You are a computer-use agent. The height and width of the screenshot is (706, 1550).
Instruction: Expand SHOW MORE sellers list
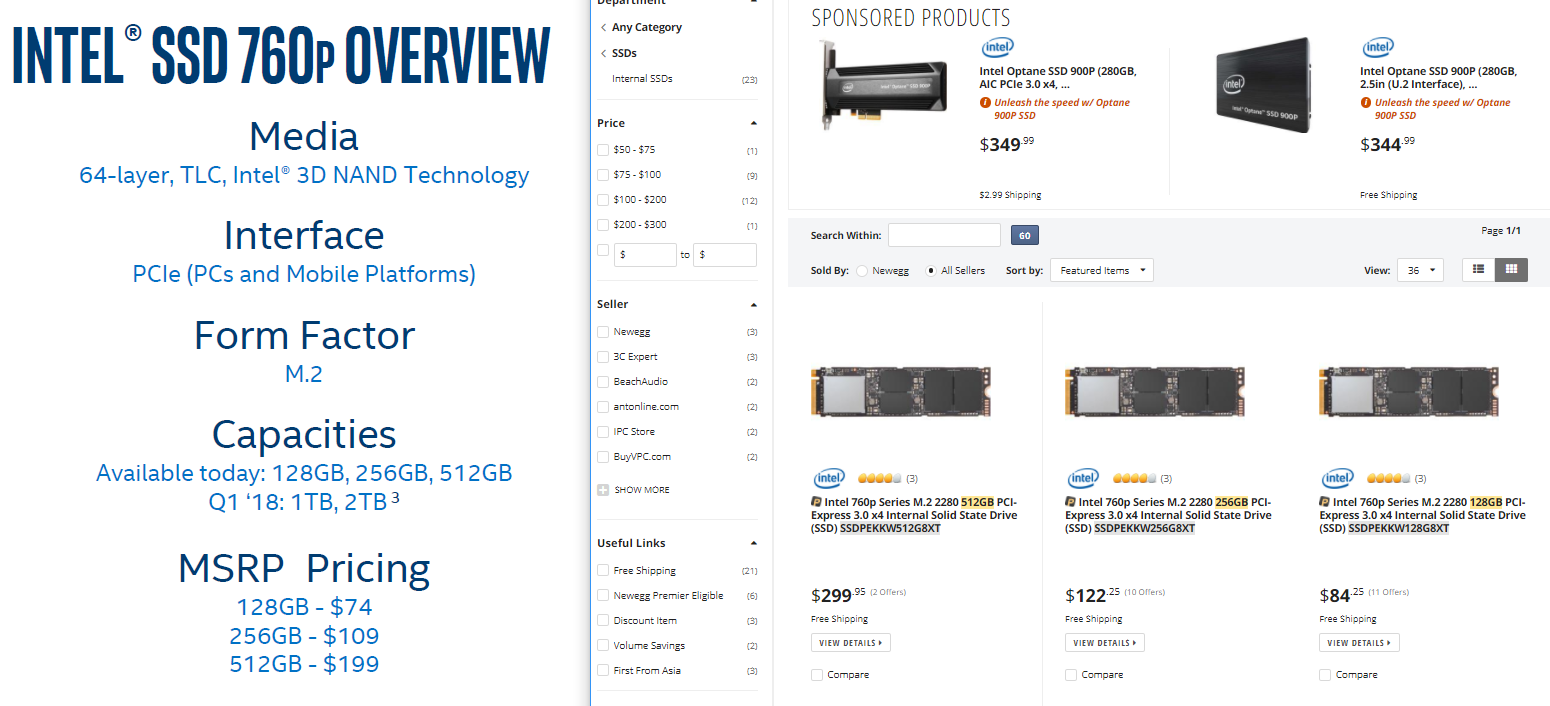[642, 490]
